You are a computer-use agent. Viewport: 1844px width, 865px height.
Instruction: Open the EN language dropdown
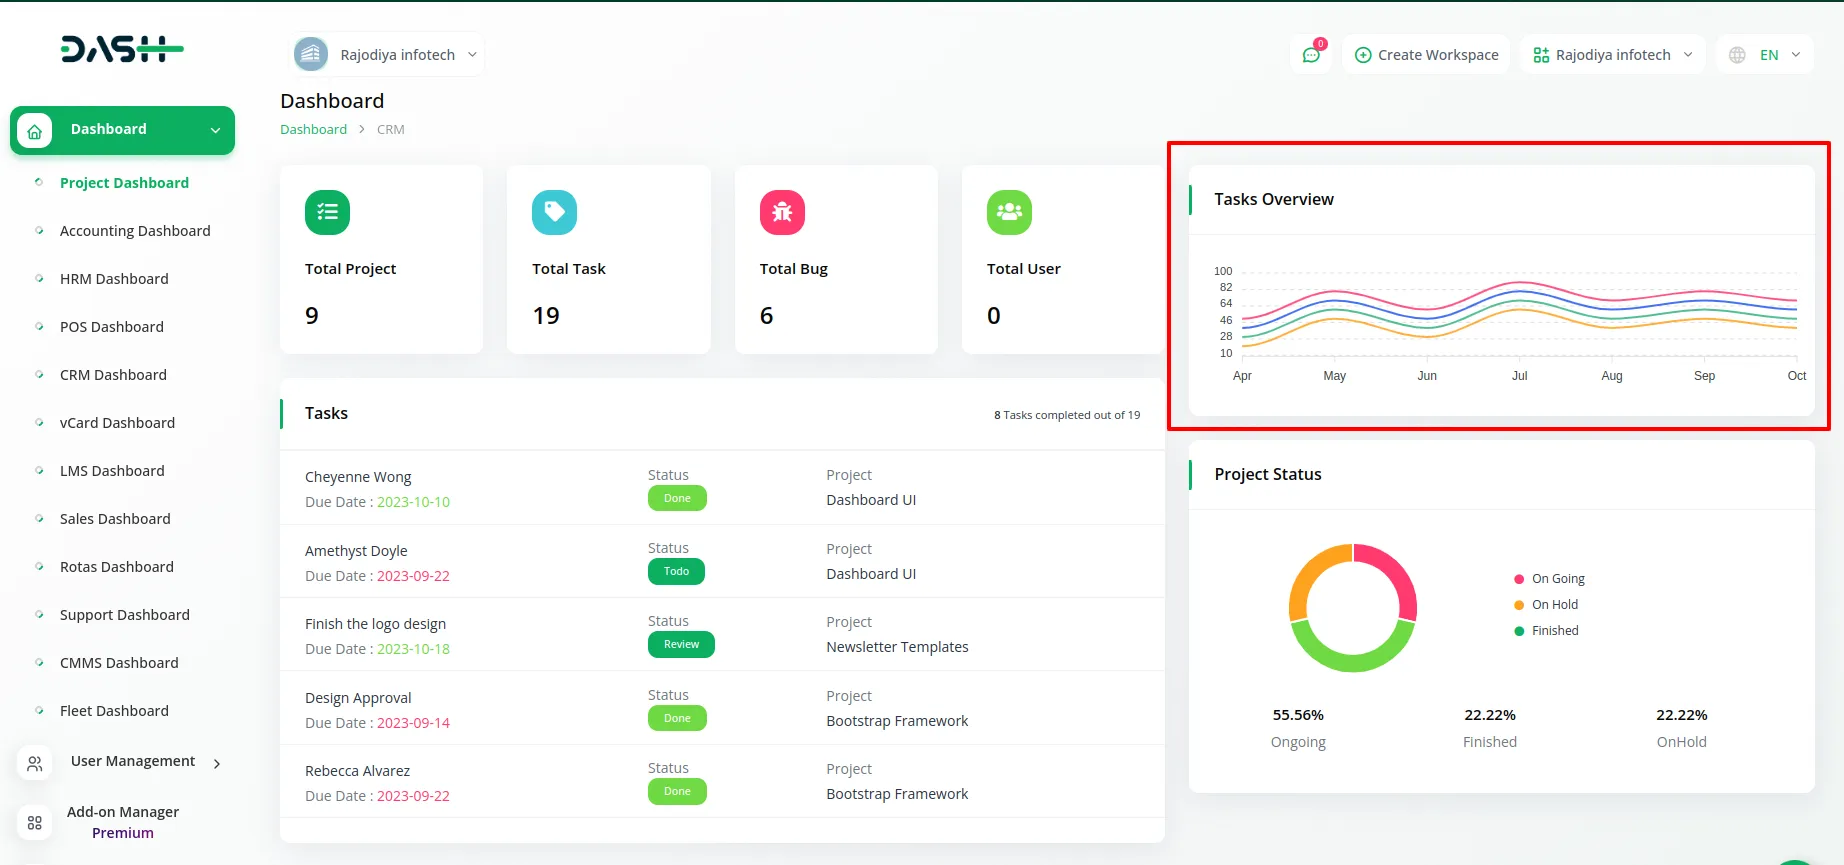pyautogui.click(x=1766, y=55)
